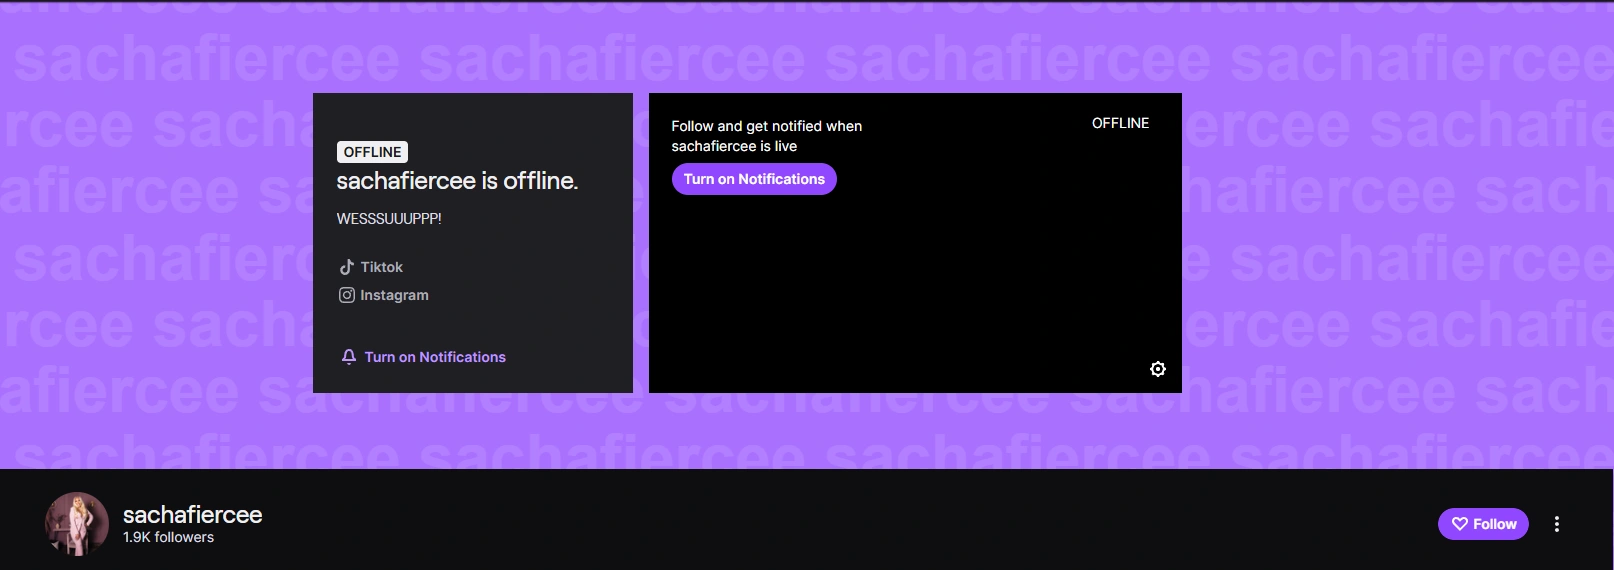Click 'Follow and get notified' message text
Viewport: 1614px width, 570px height.
point(767,136)
